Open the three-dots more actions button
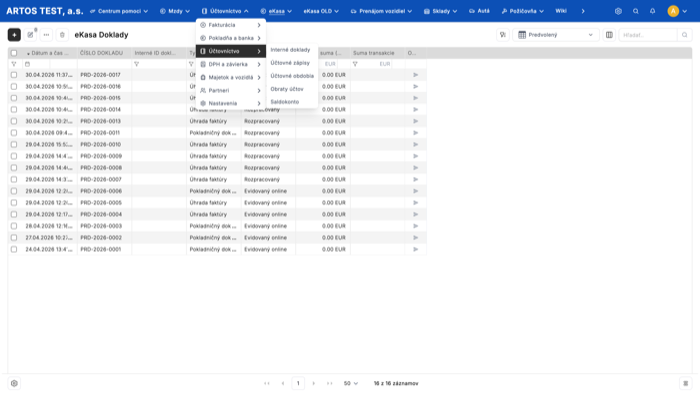 [x=46, y=35]
